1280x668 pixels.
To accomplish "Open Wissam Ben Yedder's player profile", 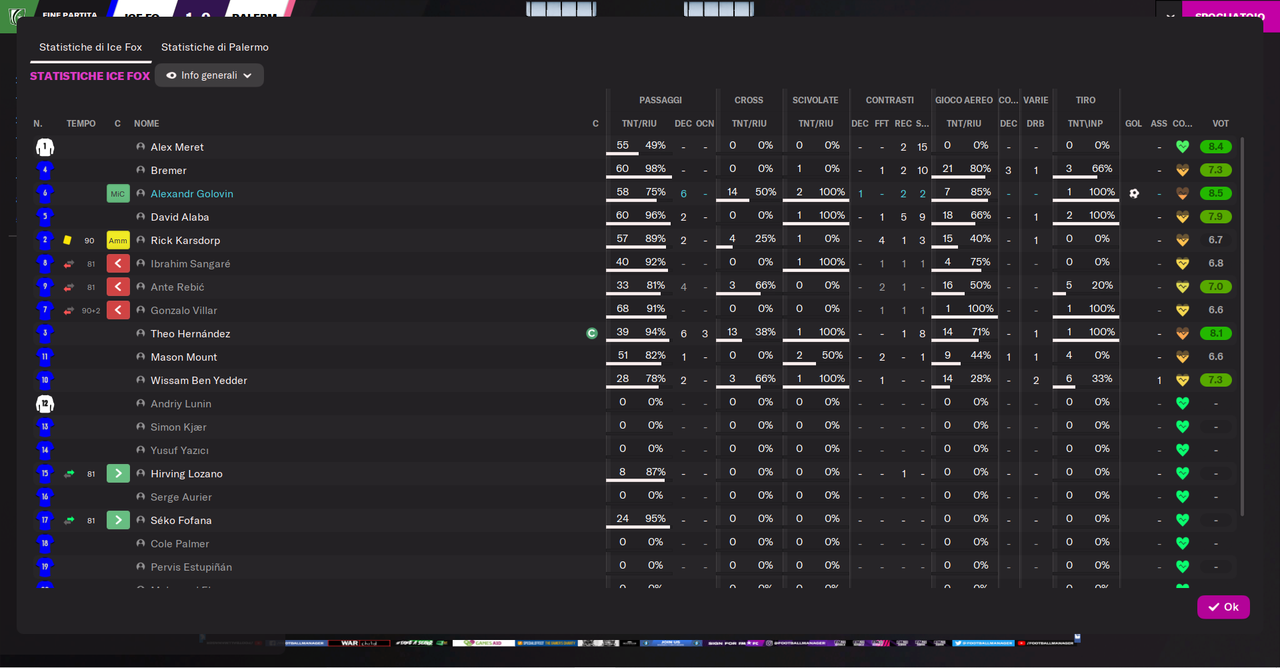I will 199,380.
